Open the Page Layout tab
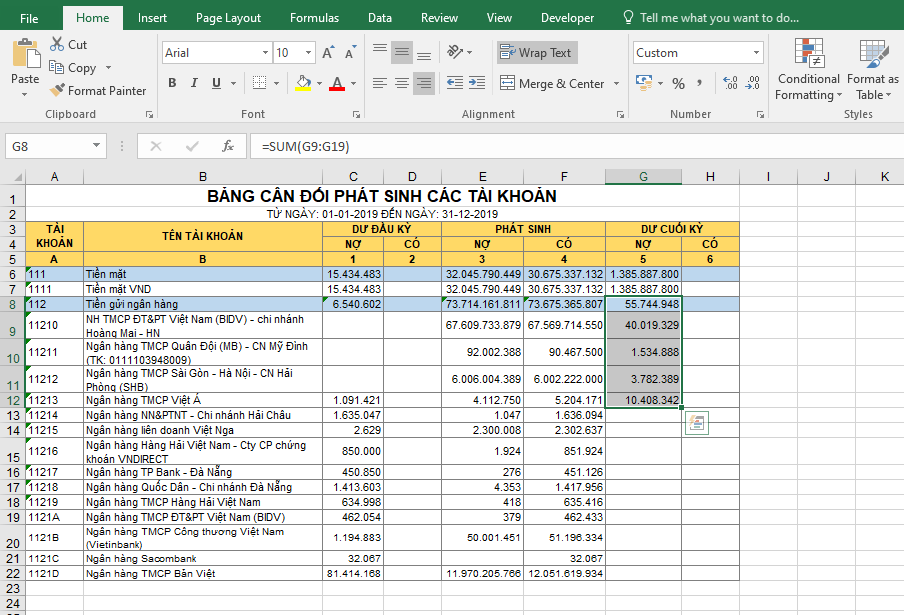This screenshot has width=904, height=615. tap(228, 18)
